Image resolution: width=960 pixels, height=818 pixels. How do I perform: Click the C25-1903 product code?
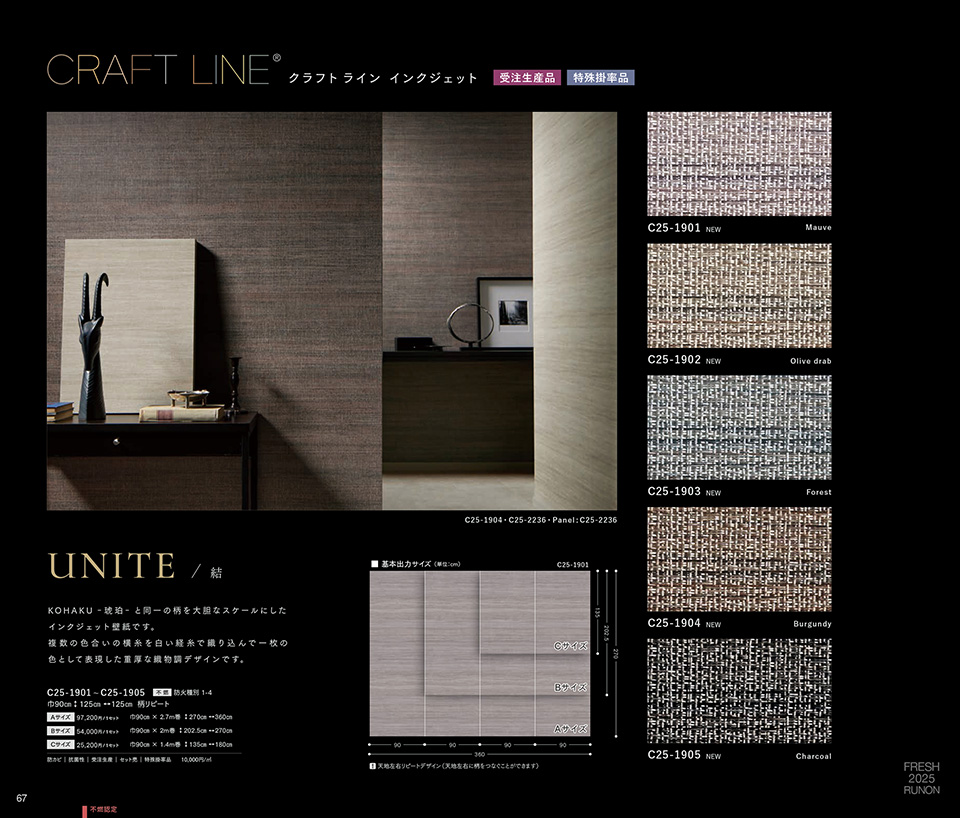click(x=674, y=491)
